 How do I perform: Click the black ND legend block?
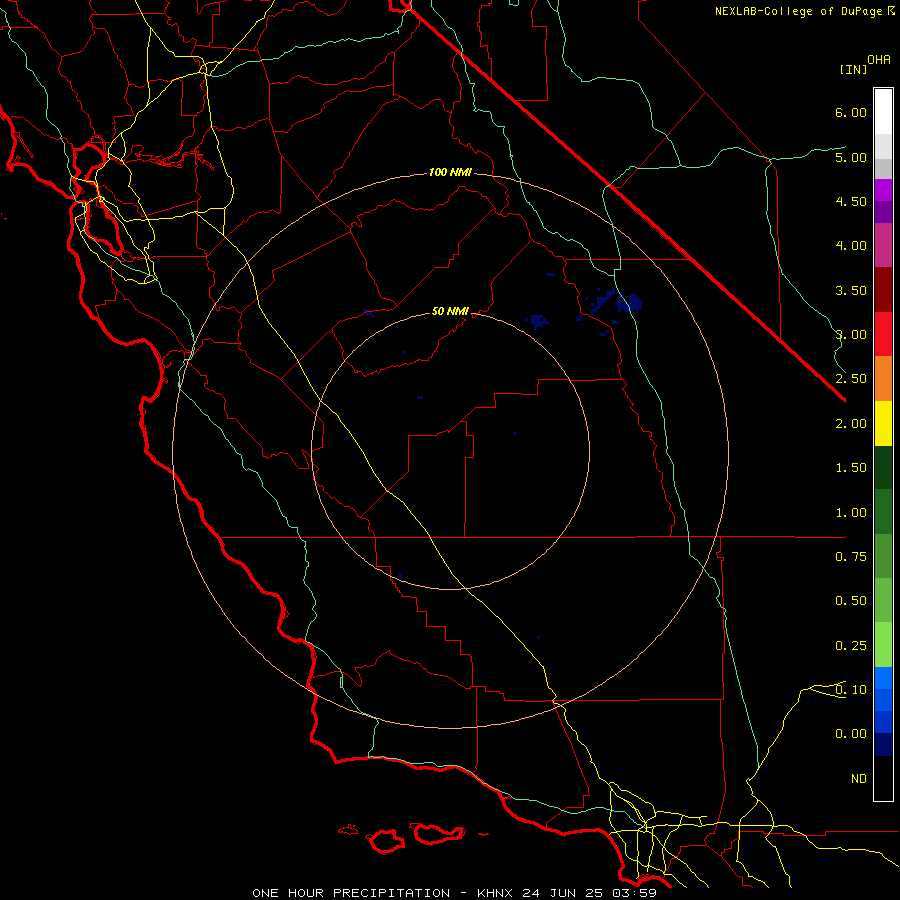pos(883,778)
